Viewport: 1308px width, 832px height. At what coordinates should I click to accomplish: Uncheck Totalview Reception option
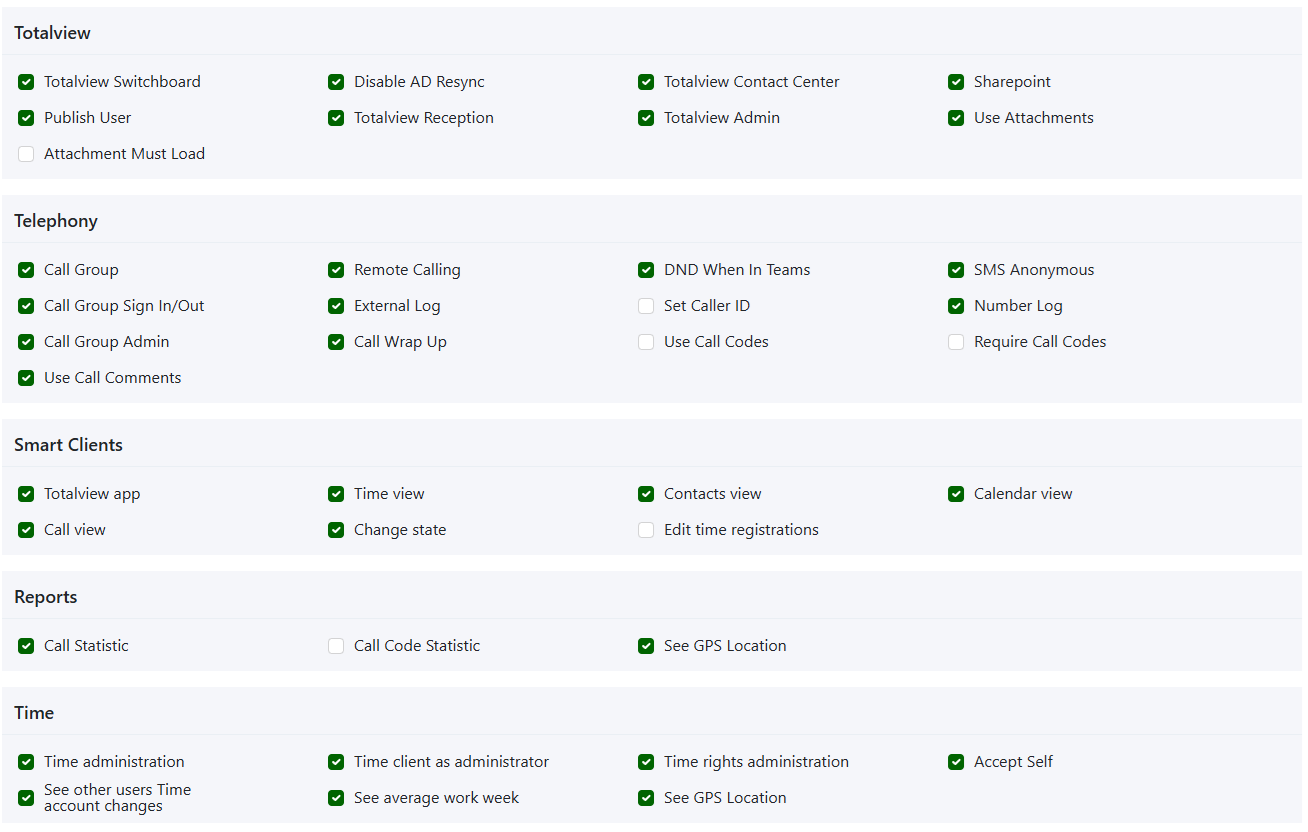tap(336, 118)
